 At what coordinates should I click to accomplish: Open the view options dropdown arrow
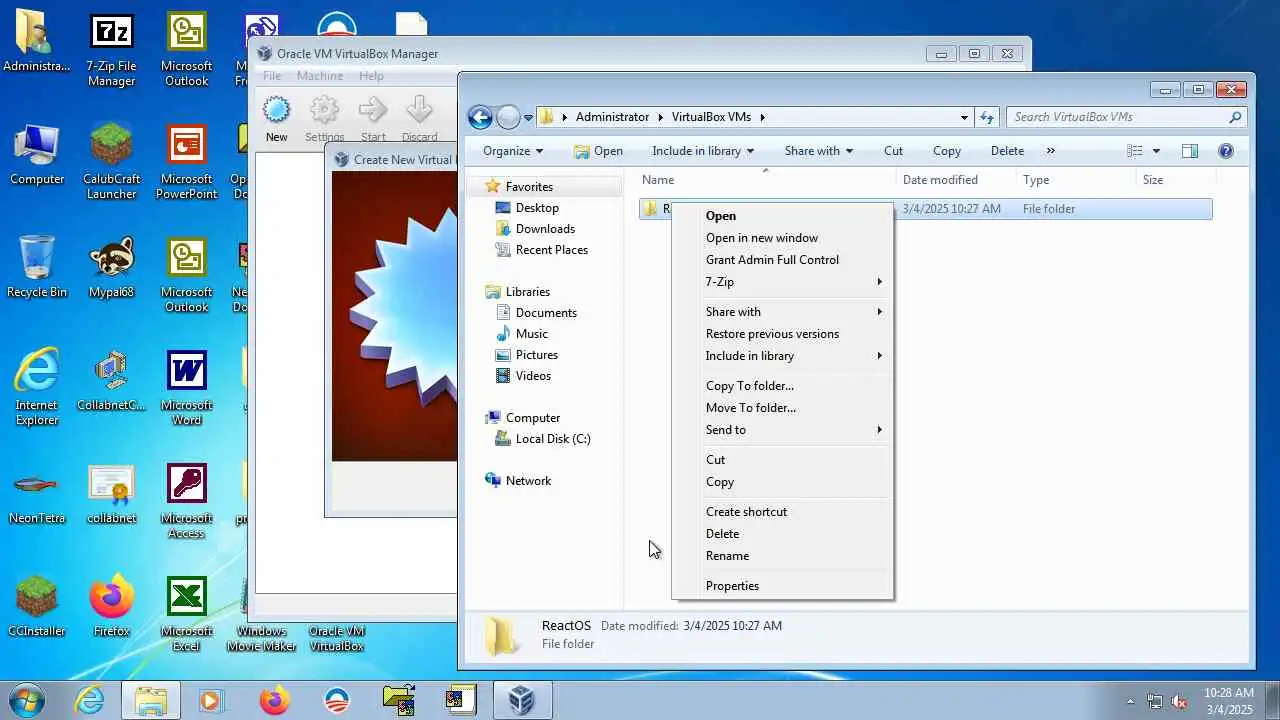point(1156,151)
